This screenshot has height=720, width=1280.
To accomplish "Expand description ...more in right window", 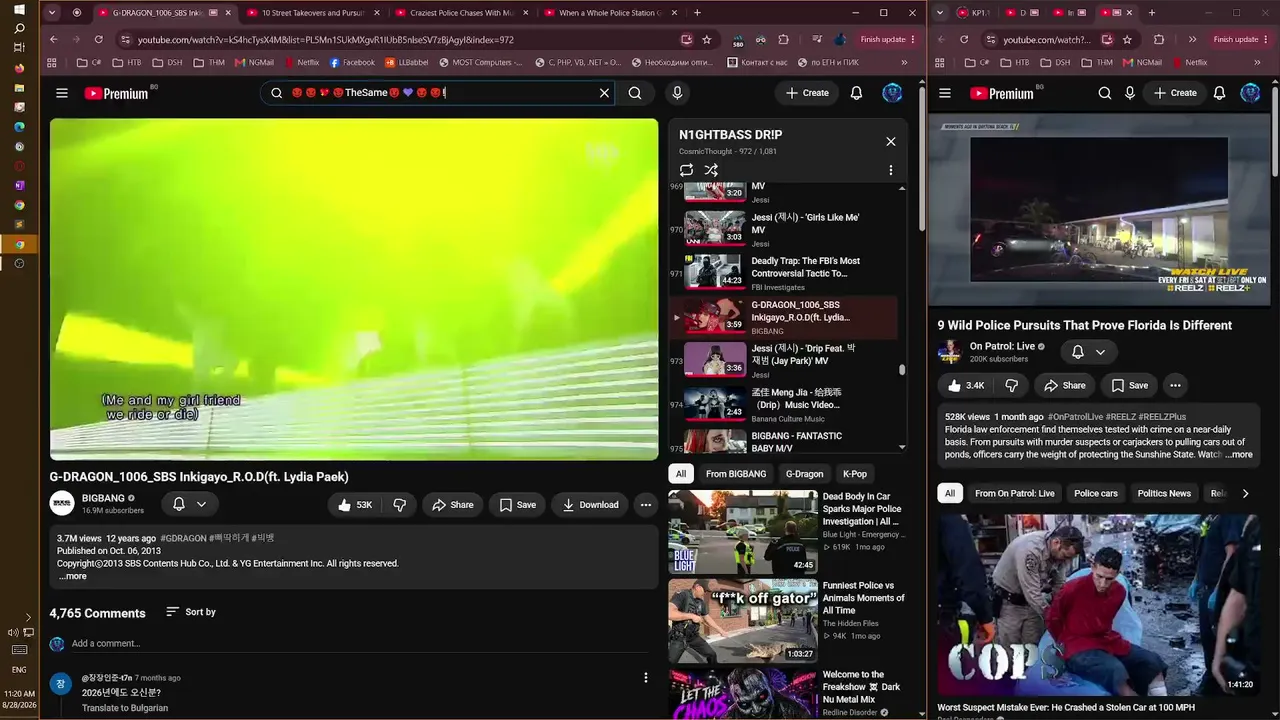I will [x=1239, y=455].
